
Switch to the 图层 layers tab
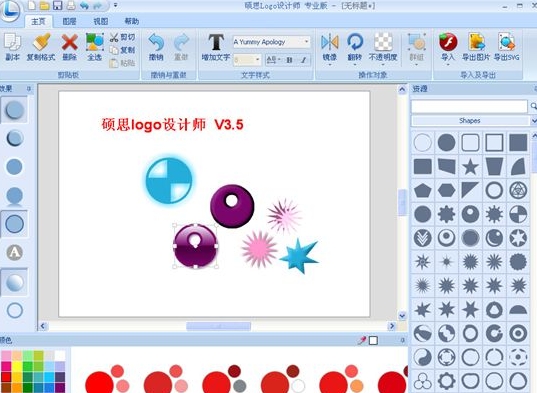(69, 21)
